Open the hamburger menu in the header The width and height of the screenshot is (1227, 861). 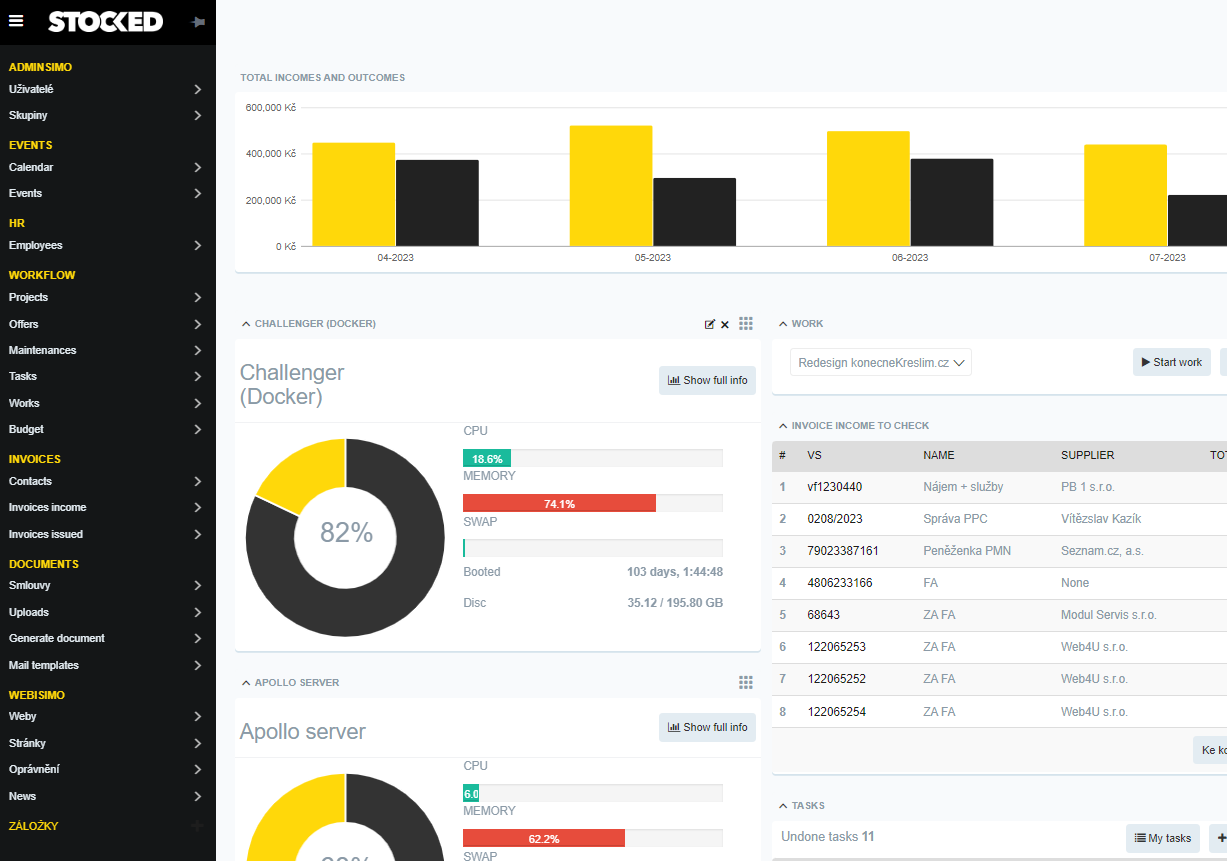(16, 21)
